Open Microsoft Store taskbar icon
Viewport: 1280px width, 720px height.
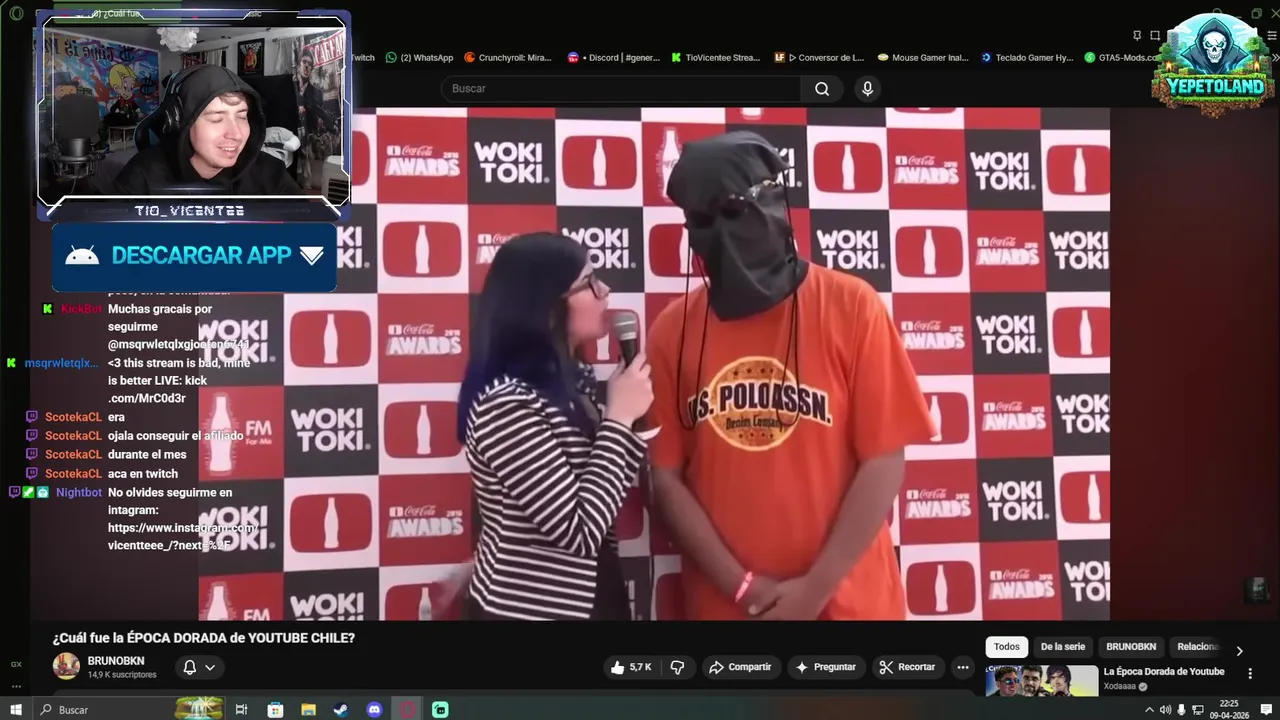tap(275, 710)
